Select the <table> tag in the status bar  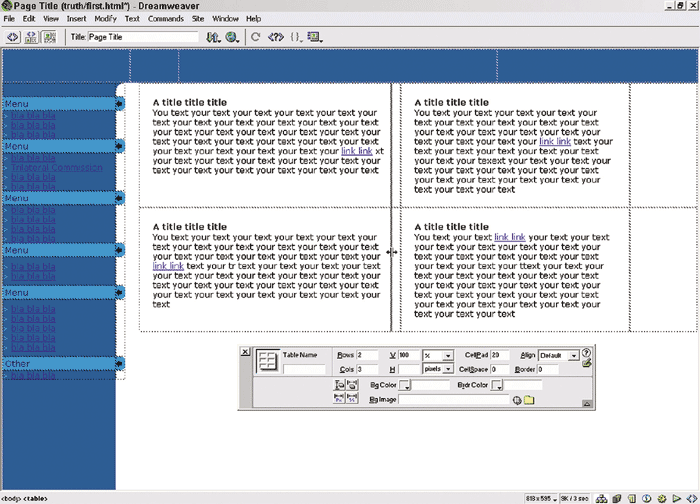coord(35,498)
